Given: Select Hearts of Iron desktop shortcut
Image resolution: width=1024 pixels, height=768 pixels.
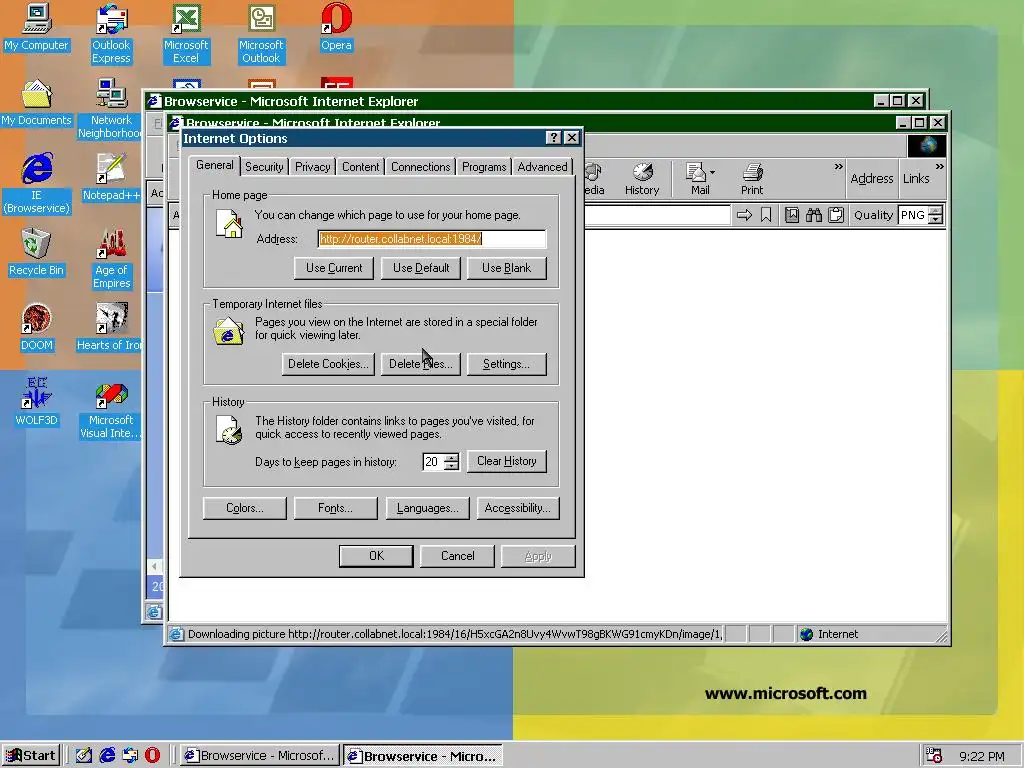Looking at the screenshot, I should click(108, 328).
